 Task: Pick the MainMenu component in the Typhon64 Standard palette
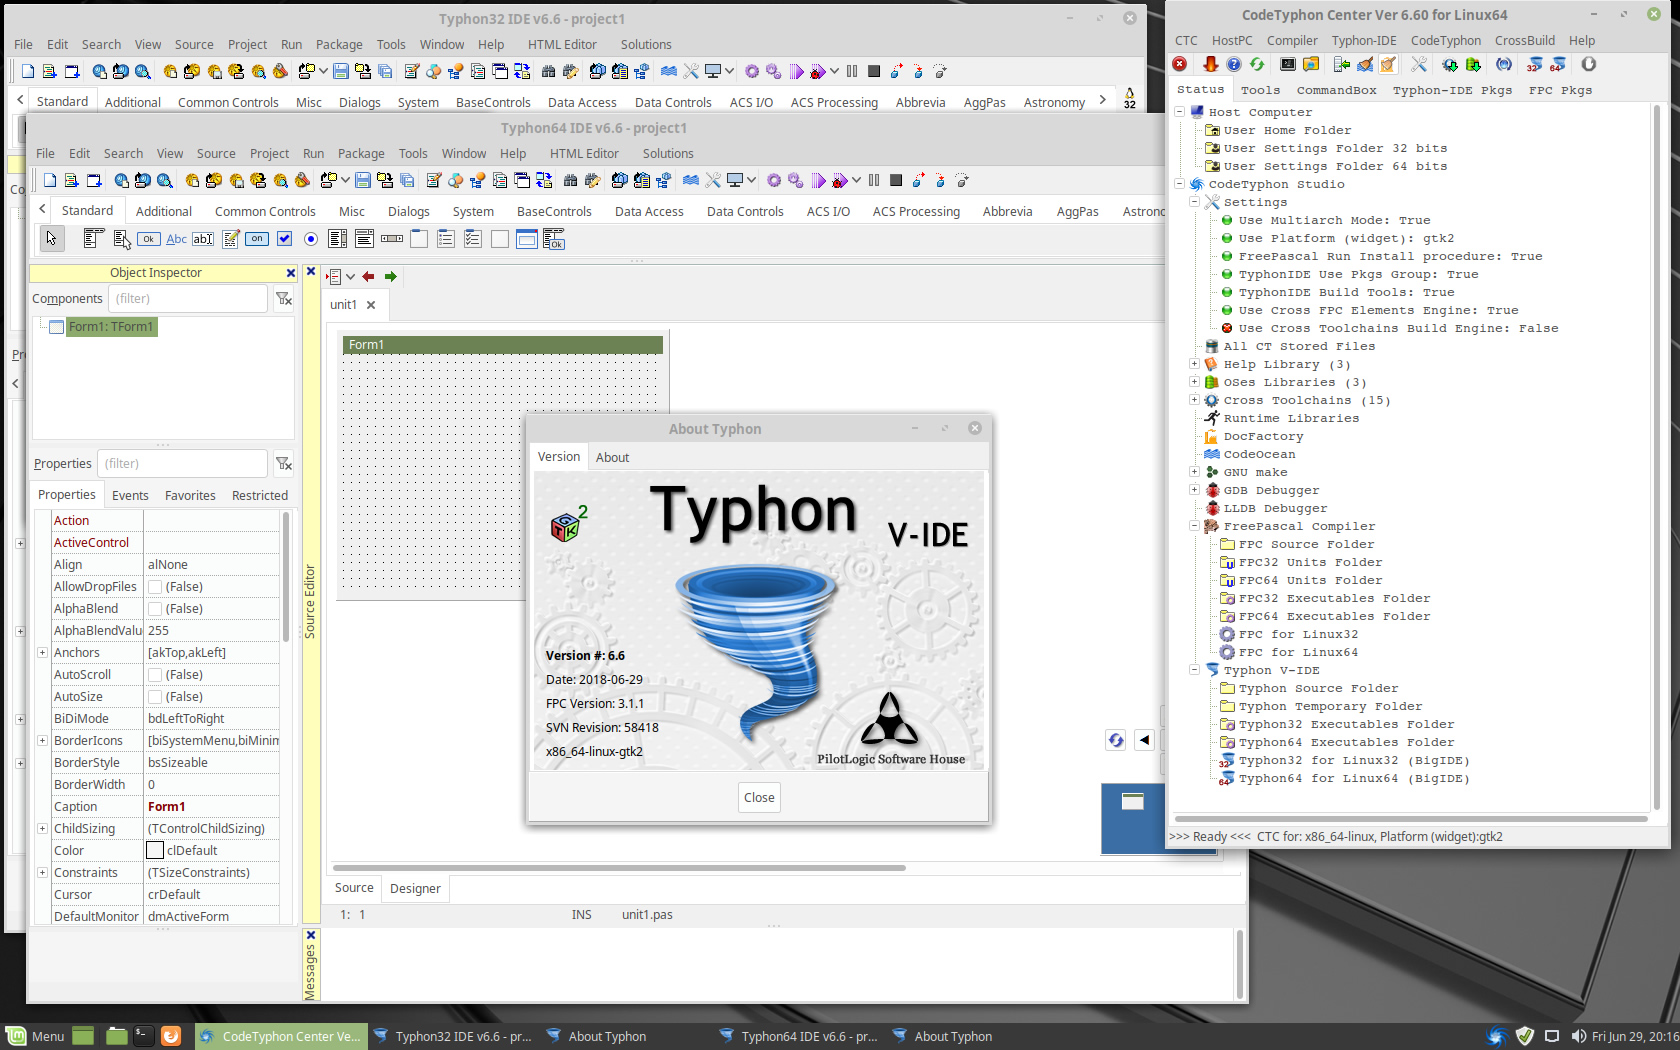93,239
